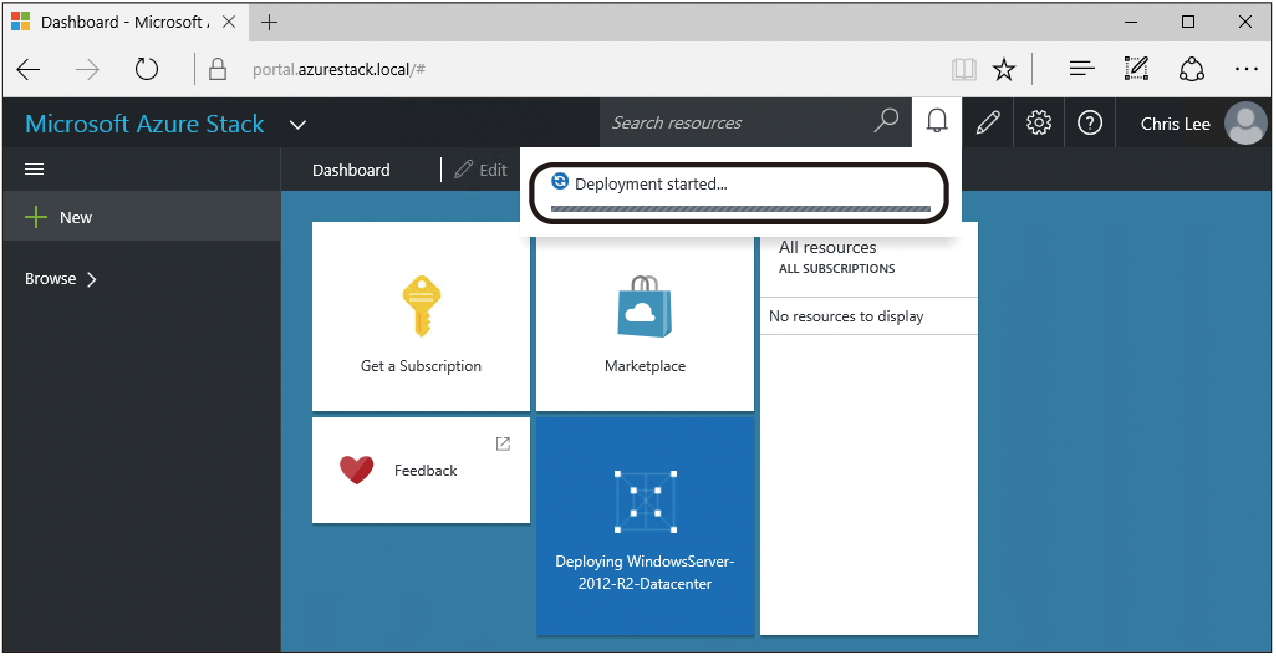Click the search magnifier icon
Screen dimensions: 1276x656
(886, 122)
